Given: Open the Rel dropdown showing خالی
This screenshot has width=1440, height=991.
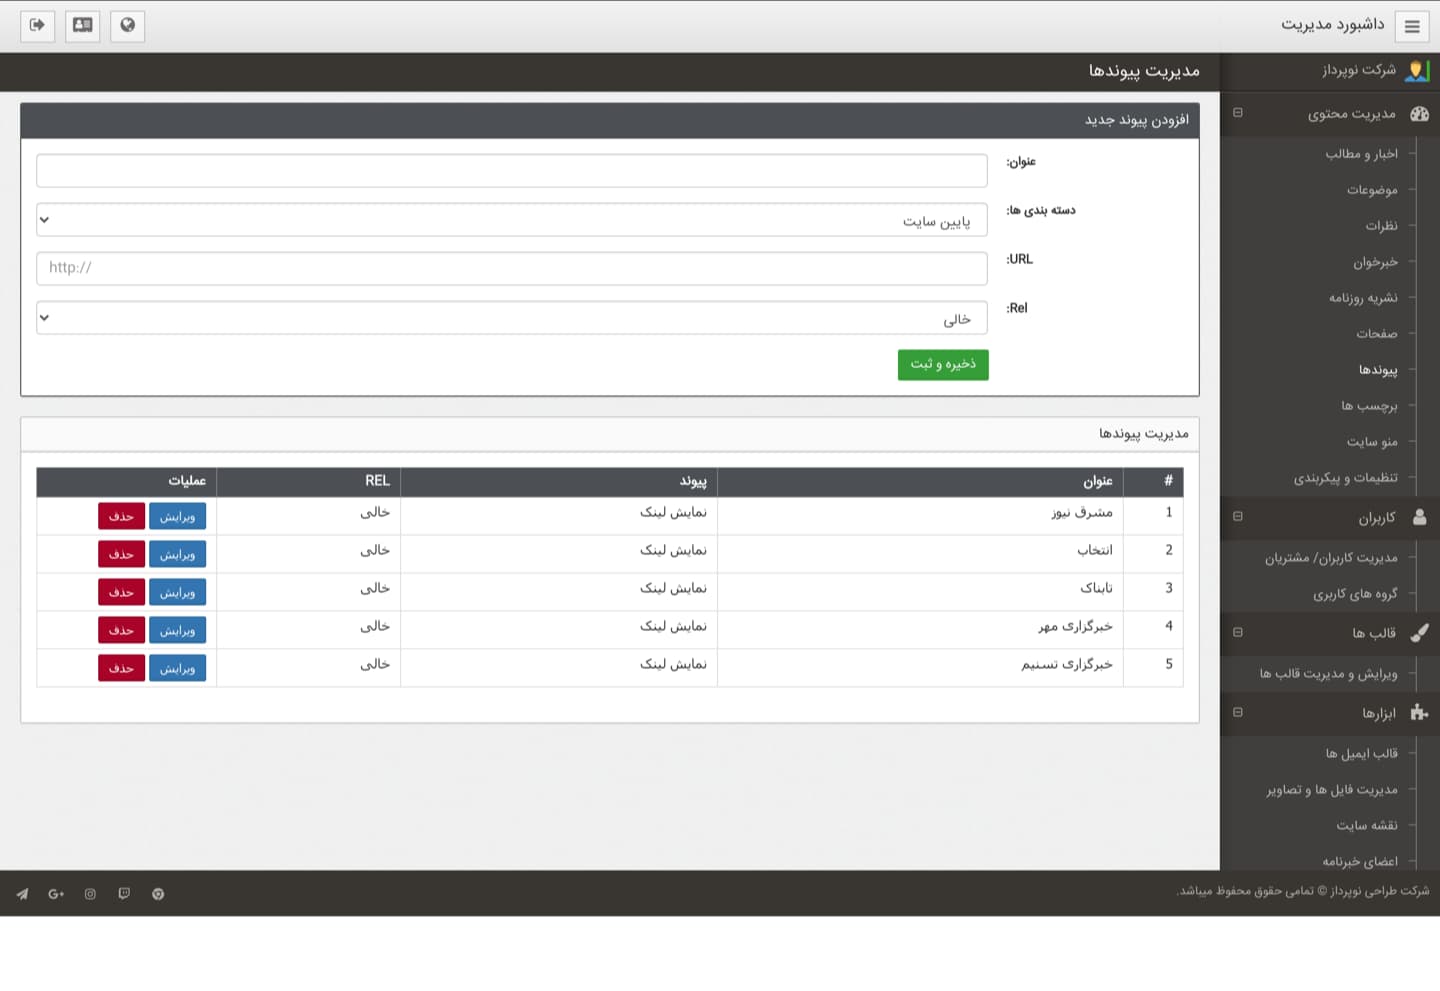Looking at the screenshot, I should (511, 318).
